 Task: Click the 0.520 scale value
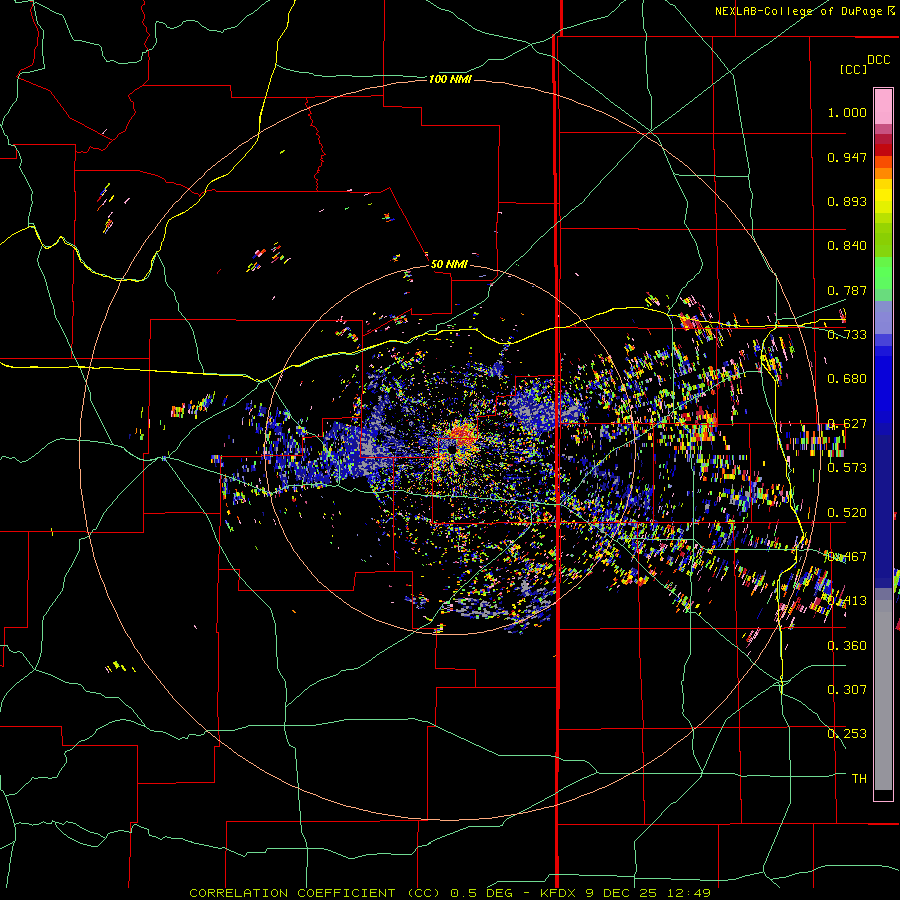pyautogui.click(x=847, y=513)
